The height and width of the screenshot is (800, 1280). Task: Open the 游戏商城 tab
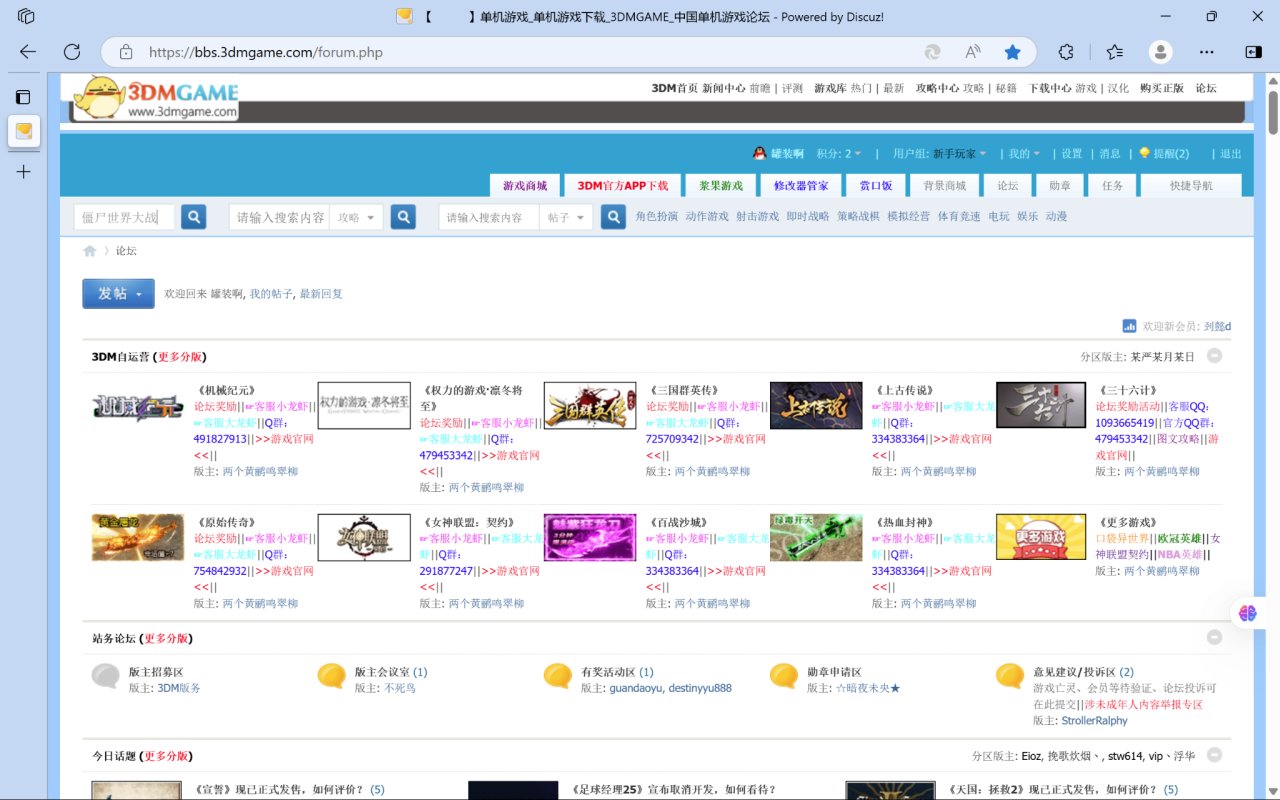(x=525, y=185)
